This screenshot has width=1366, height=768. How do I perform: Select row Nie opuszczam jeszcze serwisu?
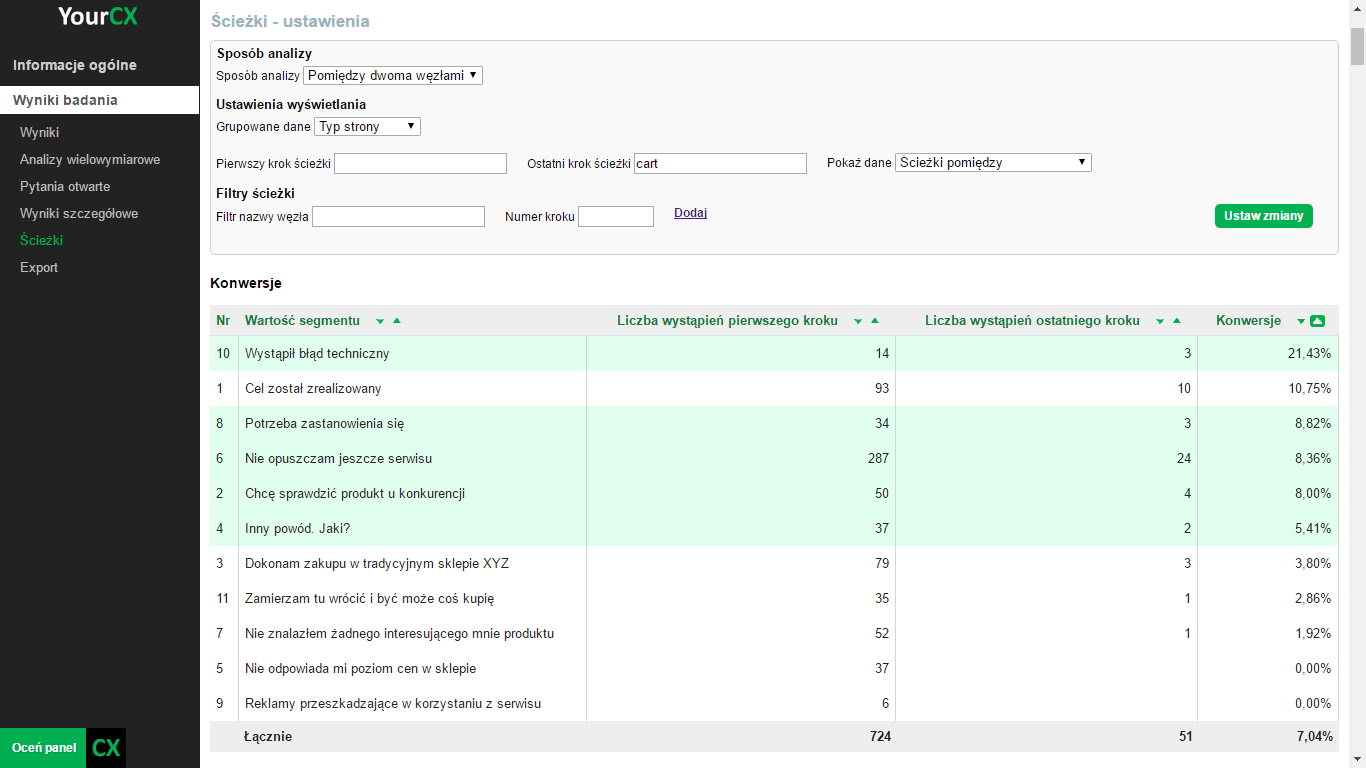click(x=774, y=458)
